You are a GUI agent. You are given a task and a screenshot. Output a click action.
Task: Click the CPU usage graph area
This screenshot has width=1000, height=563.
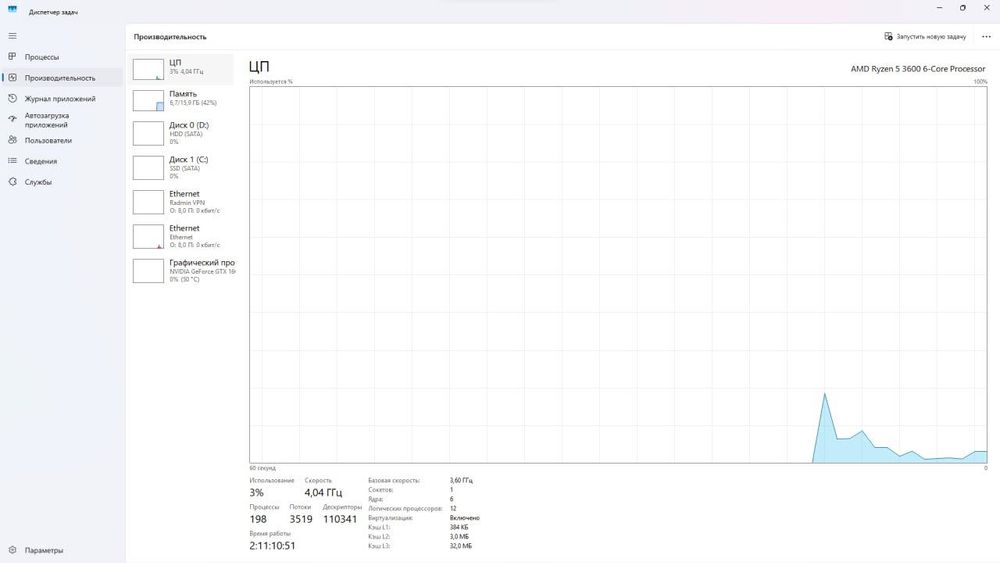click(x=618, y=275)
